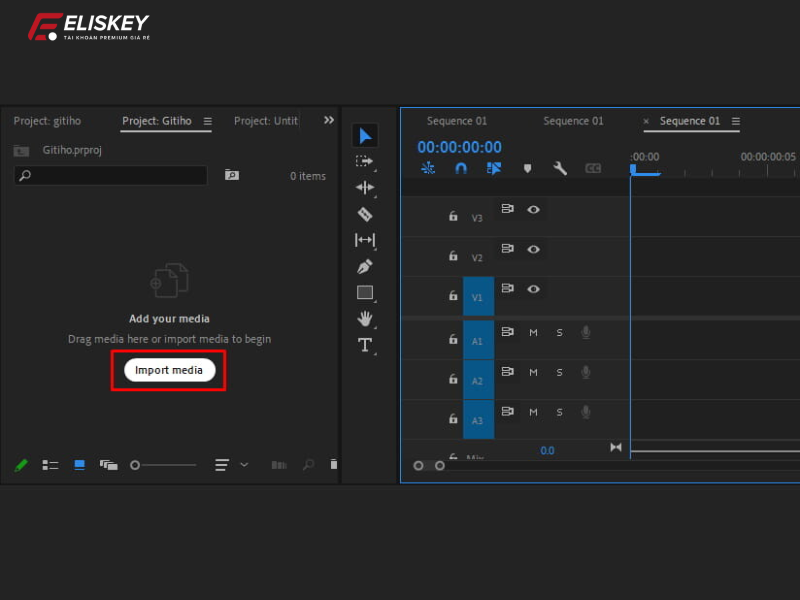Expand hidden panel tabs with double chevron

(329, 120)
